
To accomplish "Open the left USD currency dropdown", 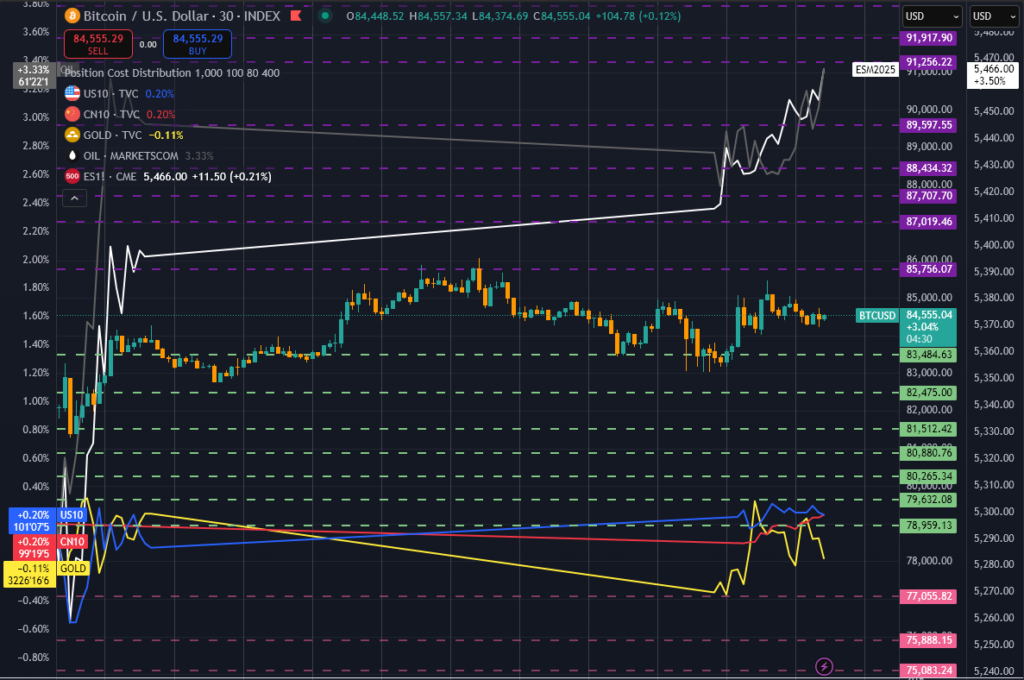I will 931,16.
